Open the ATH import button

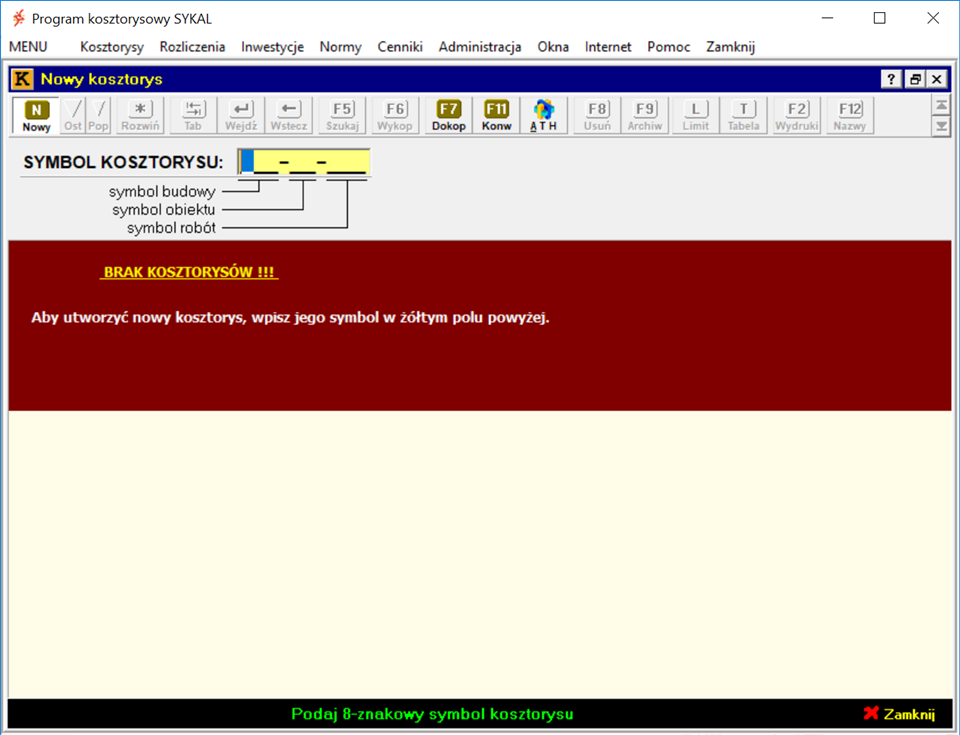click(x=544, y=116)
